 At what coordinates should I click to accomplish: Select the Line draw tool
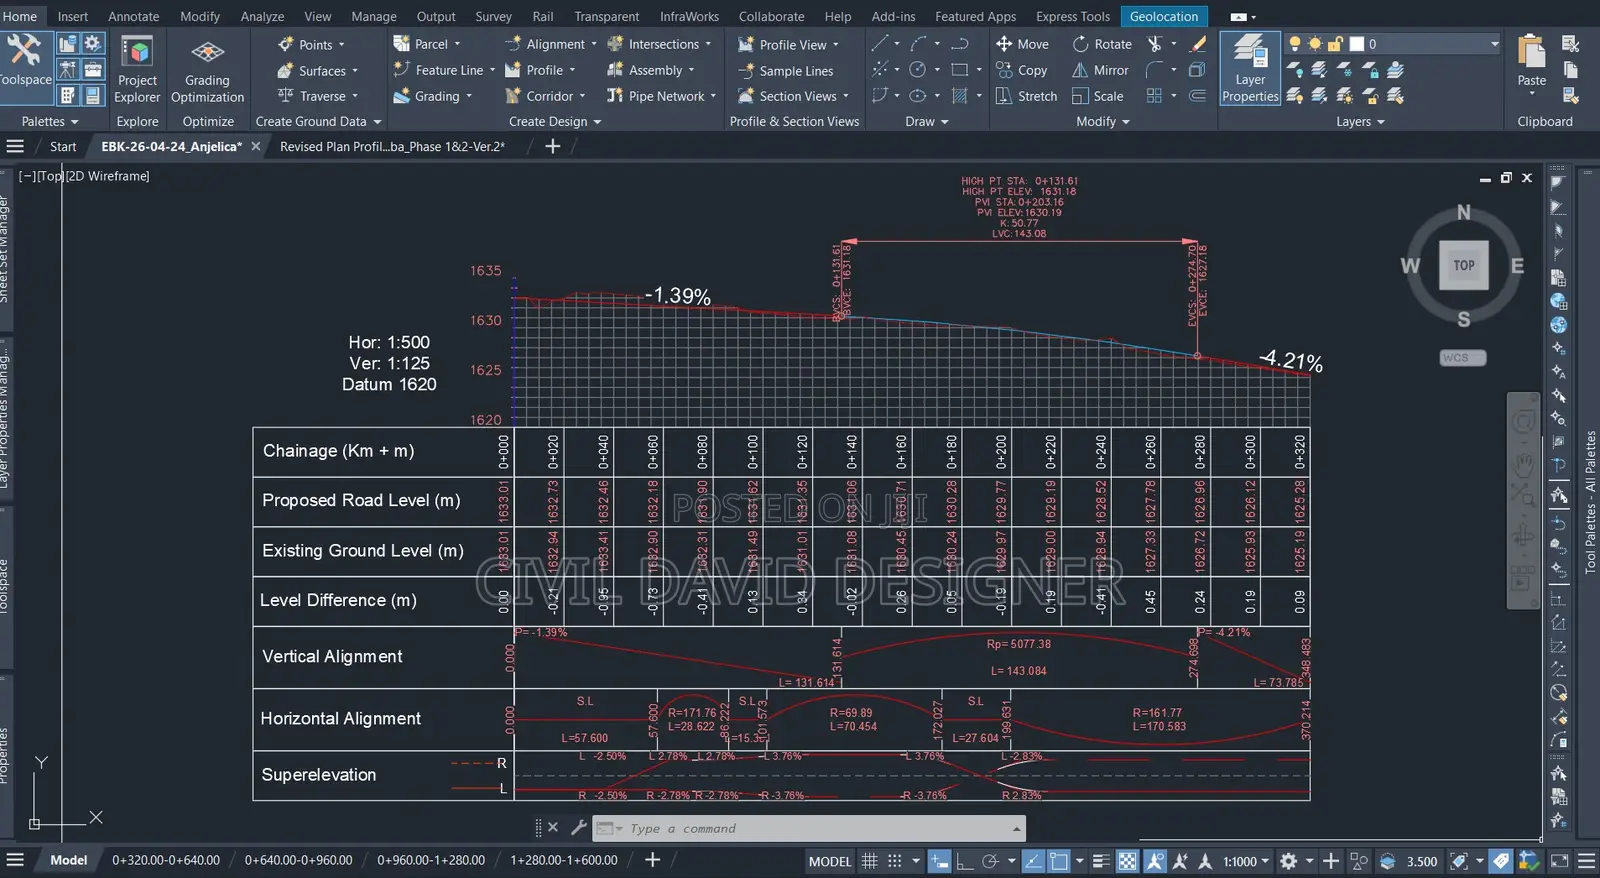coord(879,44)
